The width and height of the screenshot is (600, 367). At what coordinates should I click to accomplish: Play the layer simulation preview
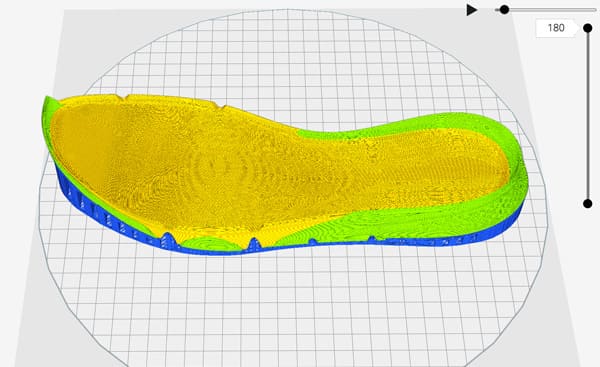pos(472,10)
